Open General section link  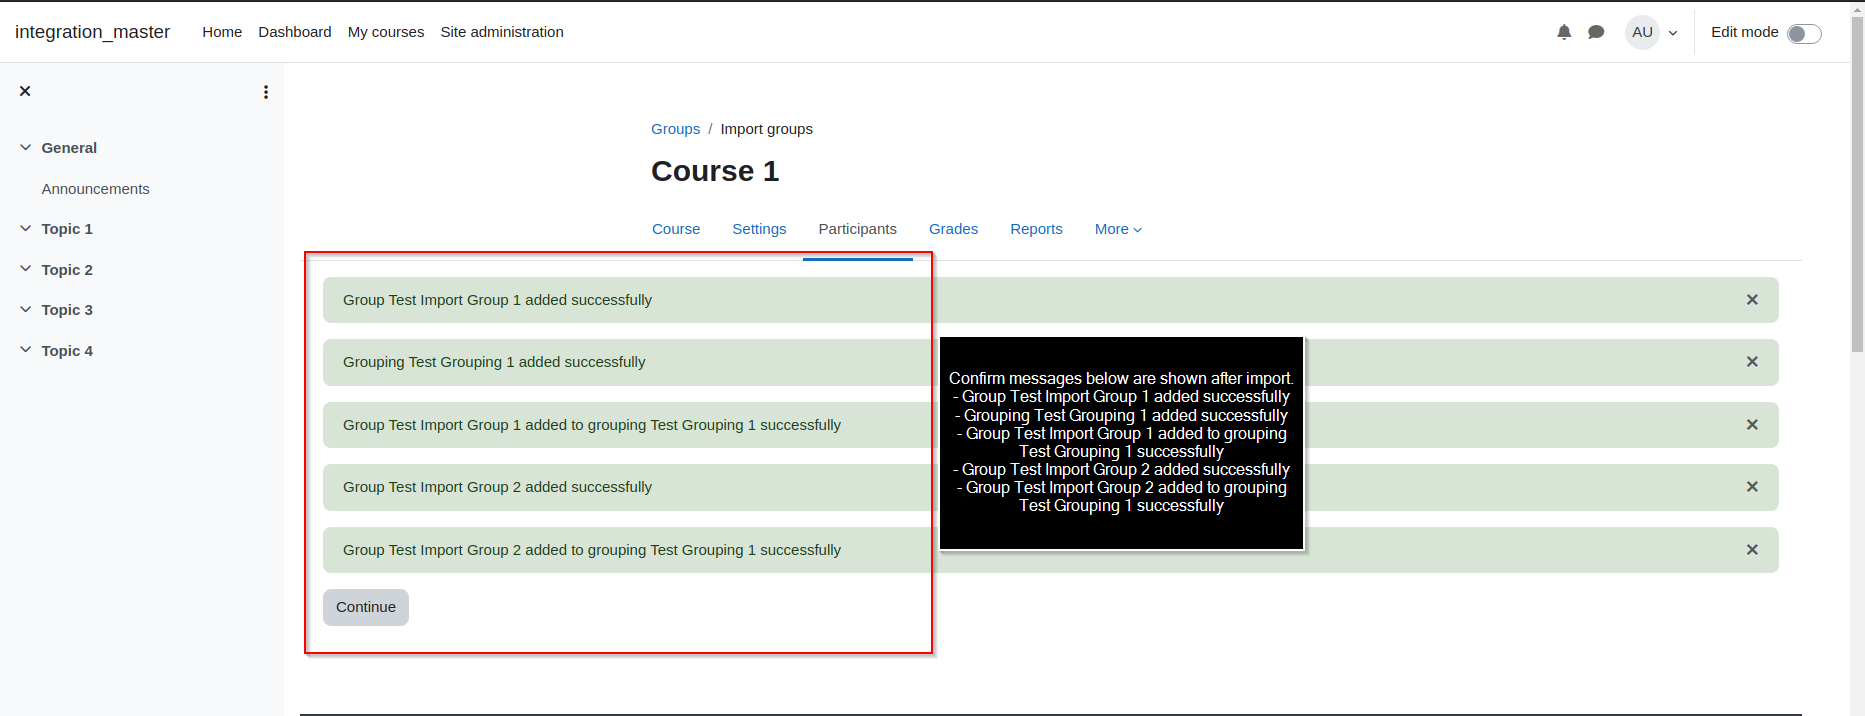coord(69,148)
